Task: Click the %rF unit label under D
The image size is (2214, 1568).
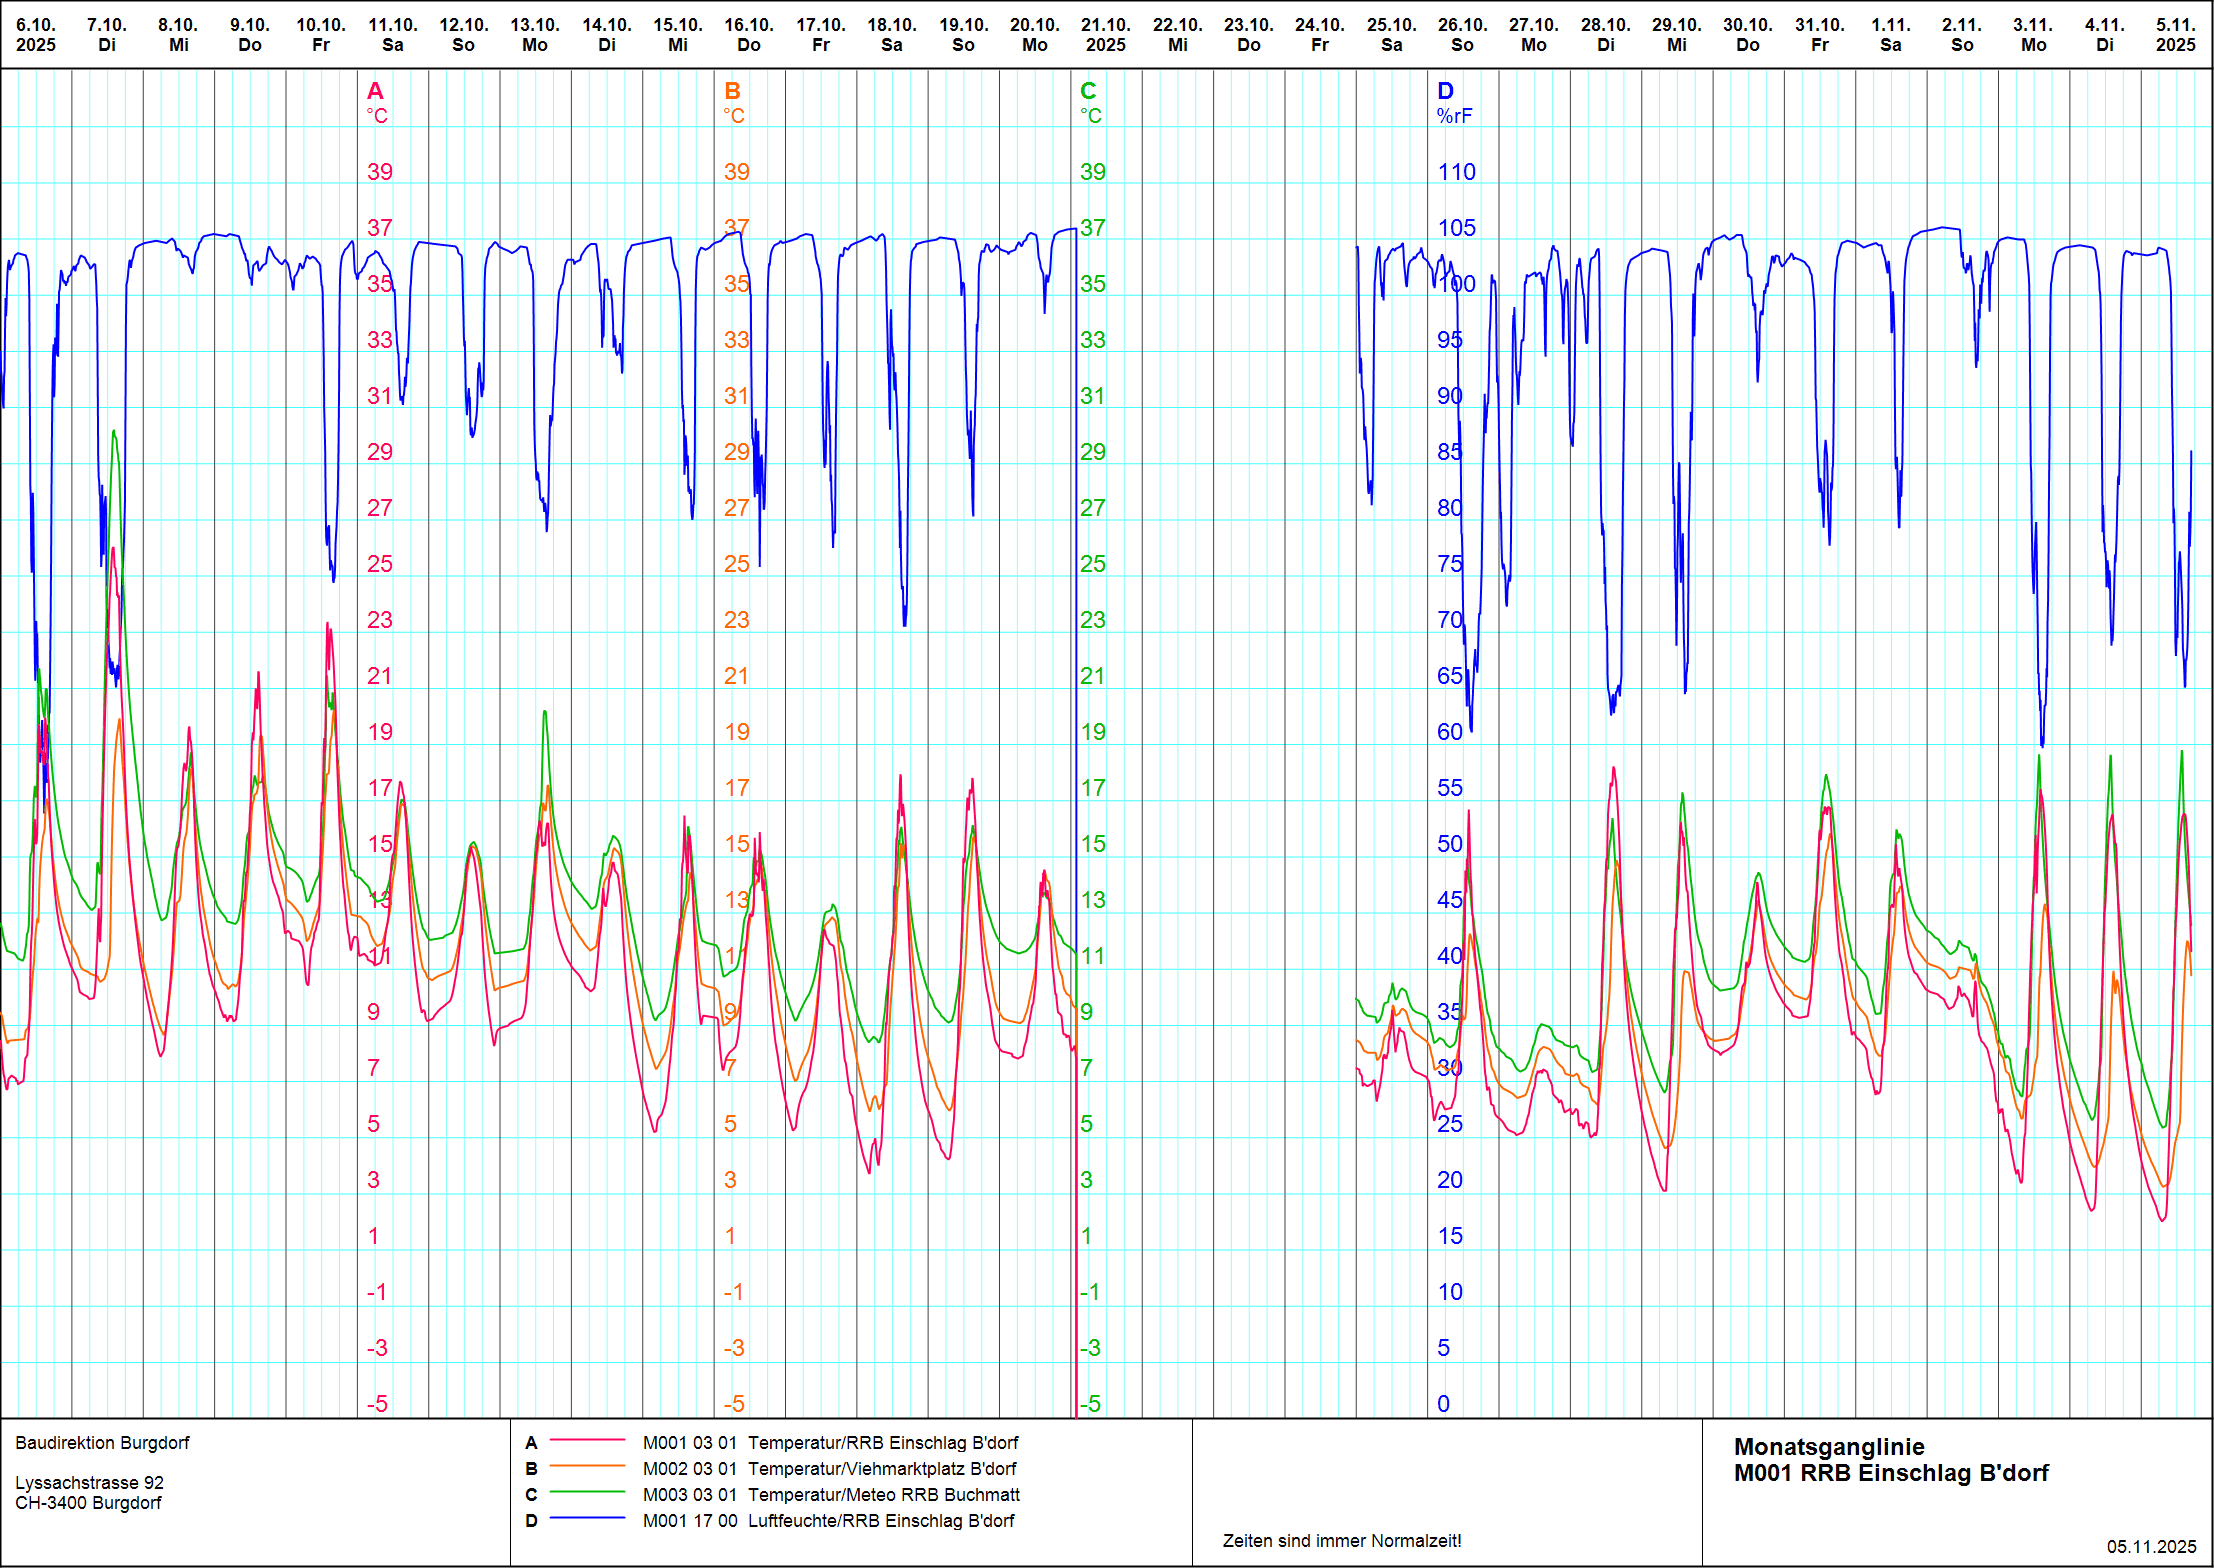Action: (1454, 116)
